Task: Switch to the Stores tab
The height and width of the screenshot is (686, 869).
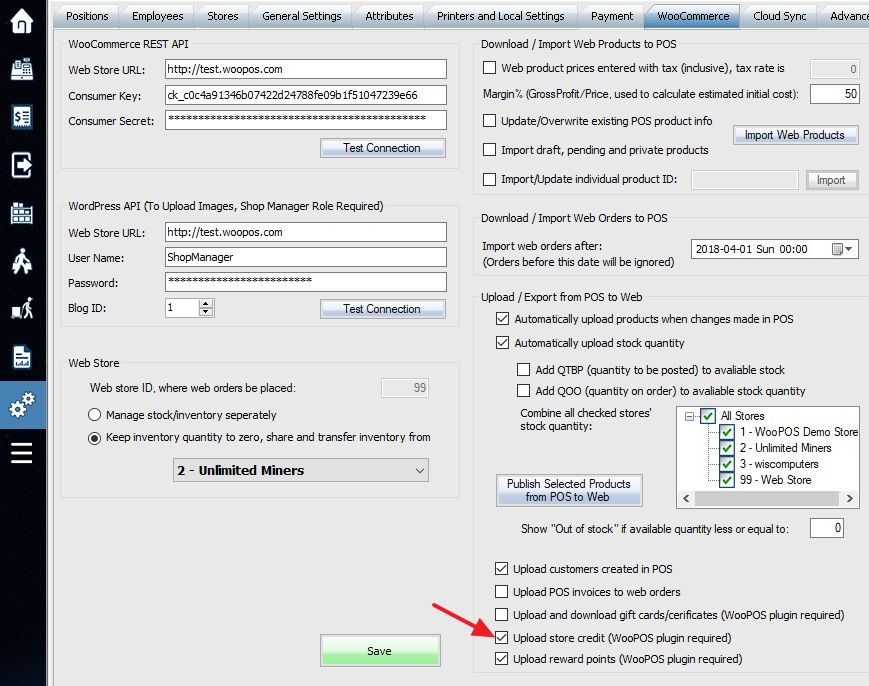Action: 222,16
